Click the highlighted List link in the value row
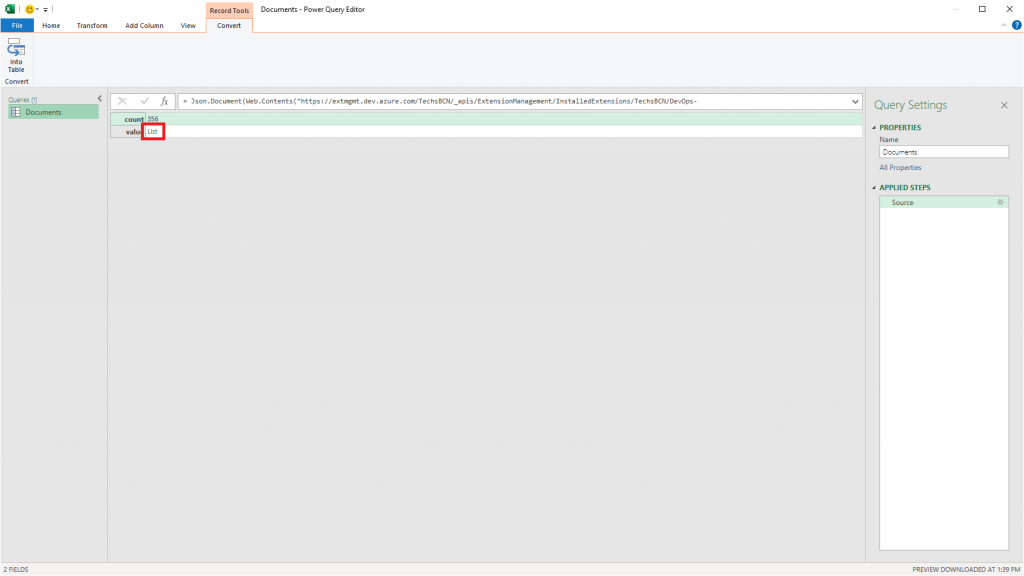The image size is (1024, 576). coord(153,131)
